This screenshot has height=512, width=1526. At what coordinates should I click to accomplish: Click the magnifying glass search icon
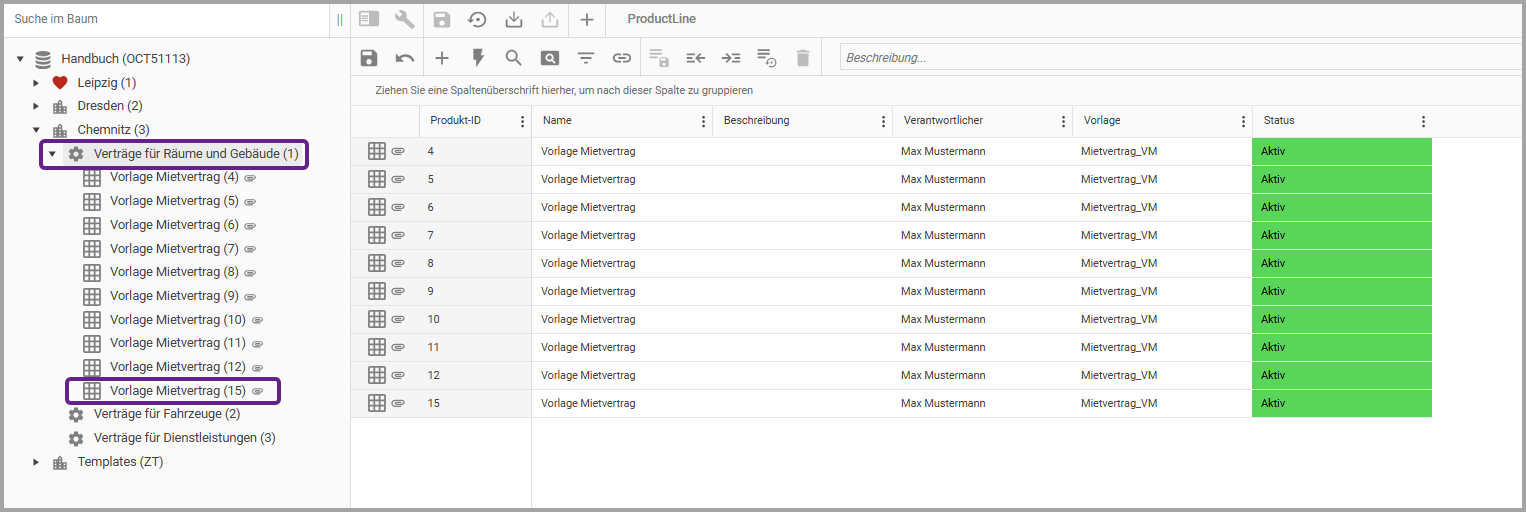click(513, 58)
